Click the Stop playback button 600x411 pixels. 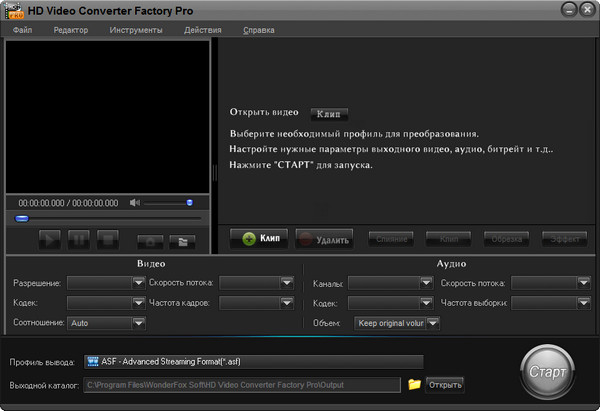pos(108,239)
